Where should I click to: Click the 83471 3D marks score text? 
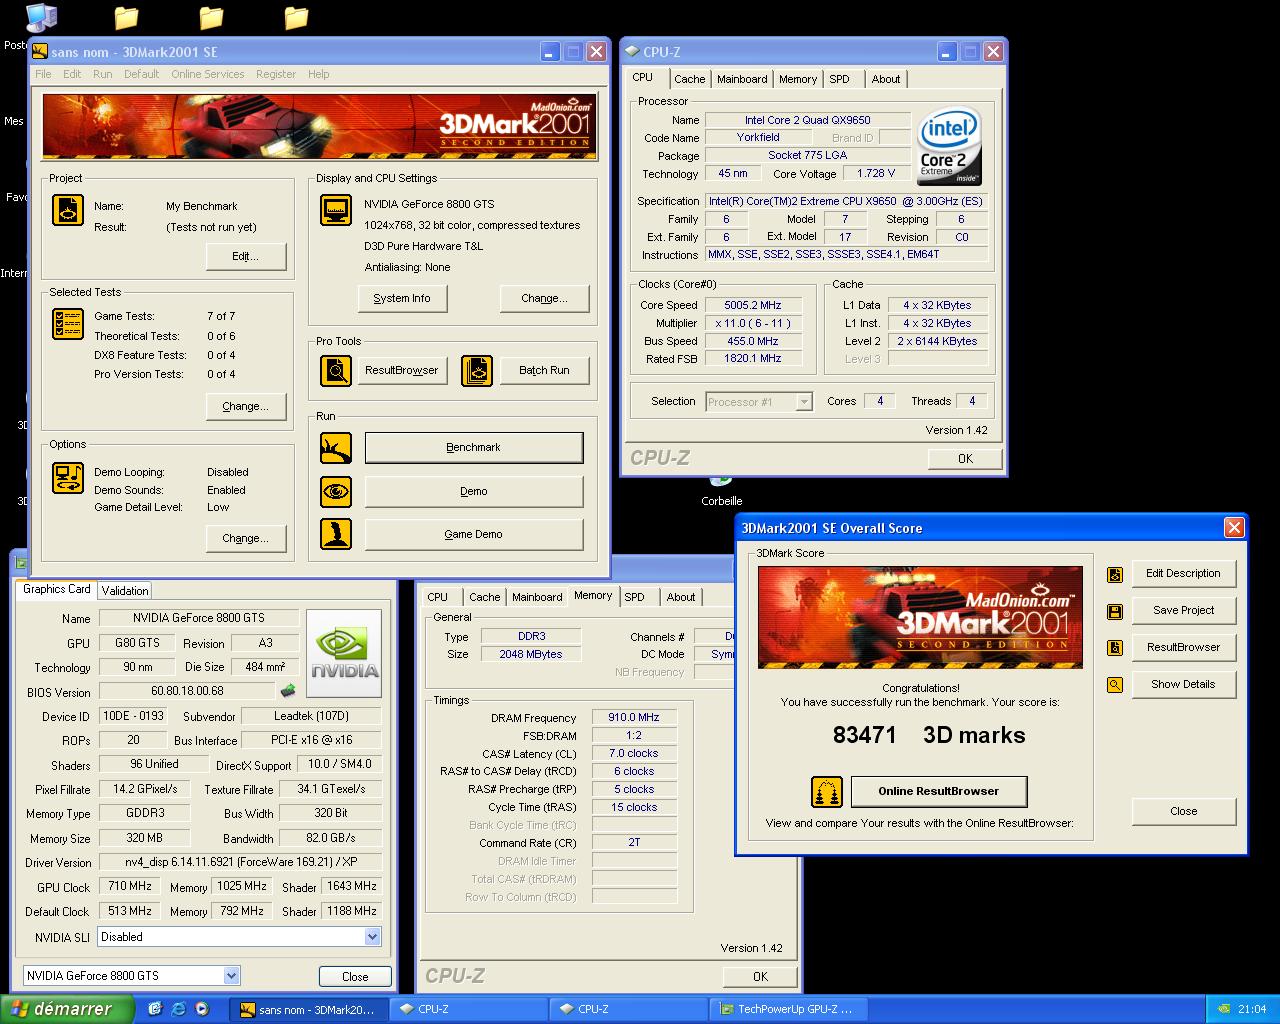coord(929,735)
